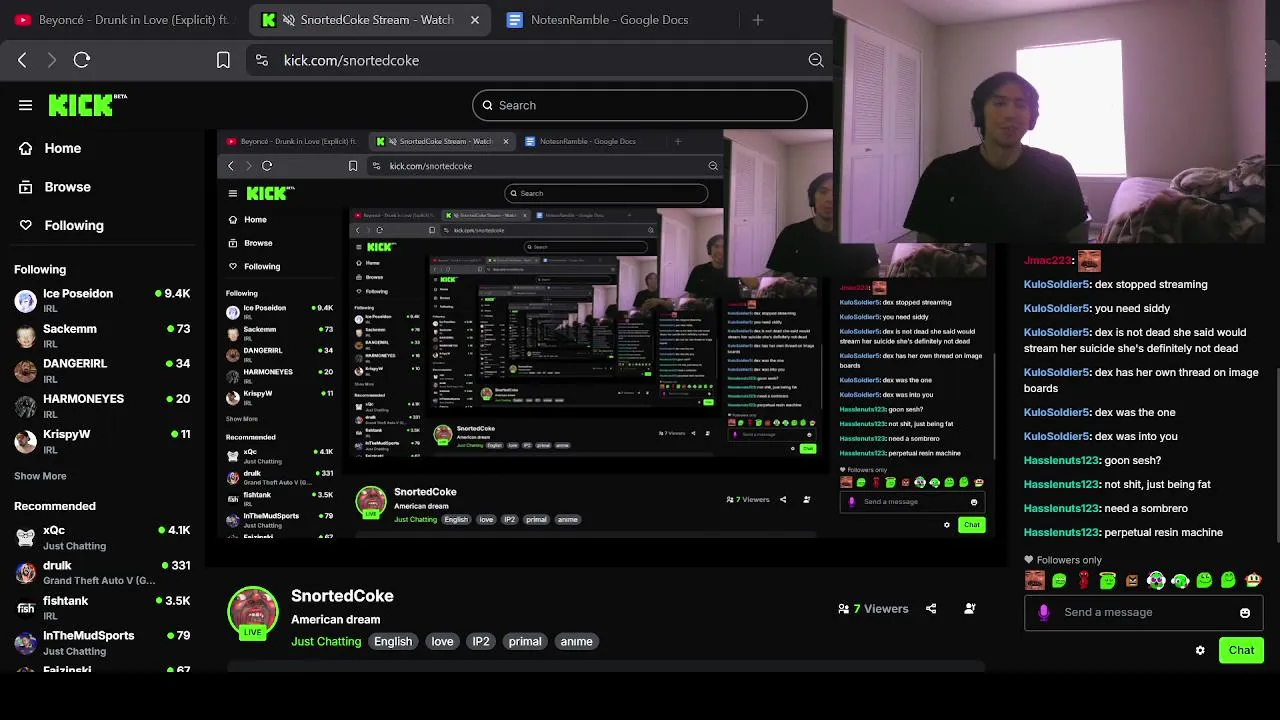This screenshot has height=720, width=1280.
Task: Click the IP2 tag
Action: pos(481,641)
